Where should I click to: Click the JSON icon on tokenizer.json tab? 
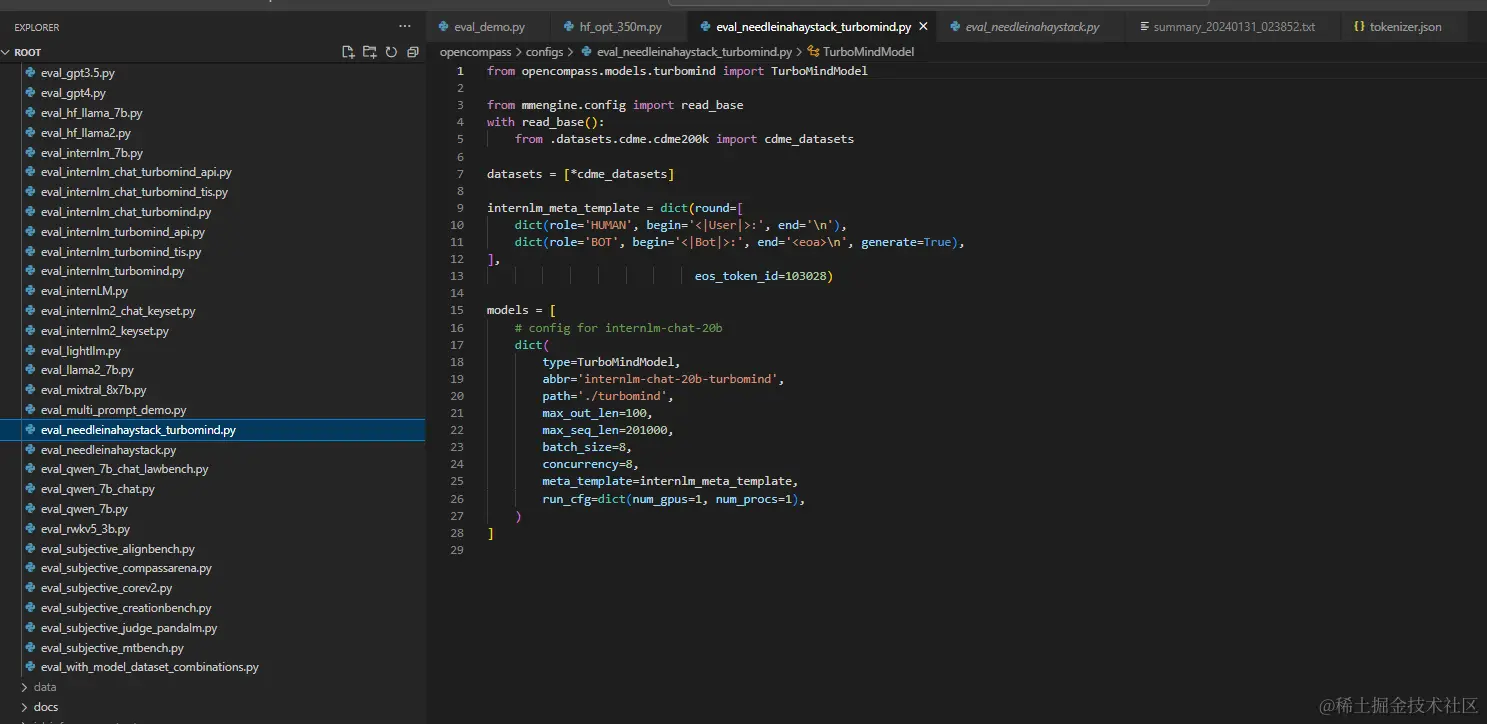click(x=1359, y=27)
